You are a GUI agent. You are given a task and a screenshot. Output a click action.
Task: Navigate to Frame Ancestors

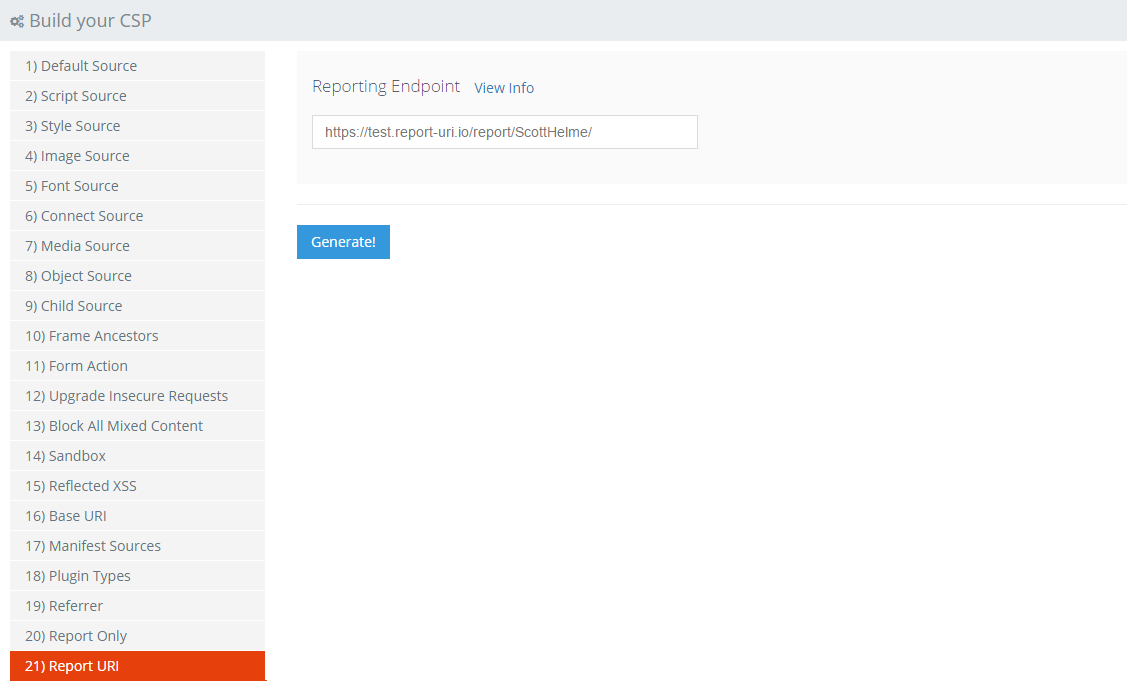(137, 336)
